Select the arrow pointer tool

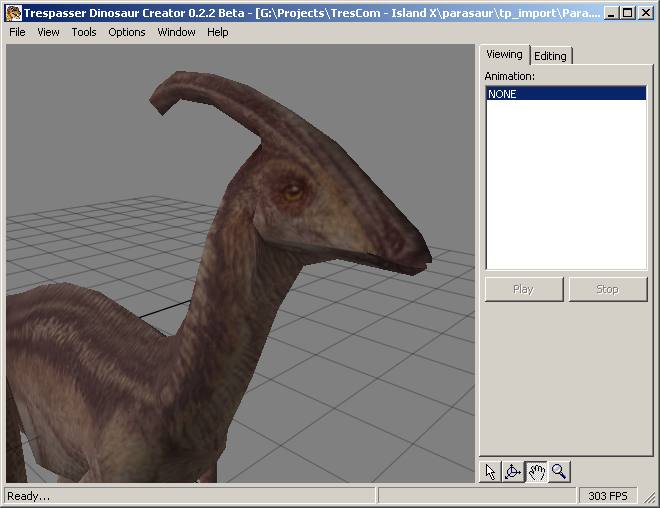tap(490, 472)
